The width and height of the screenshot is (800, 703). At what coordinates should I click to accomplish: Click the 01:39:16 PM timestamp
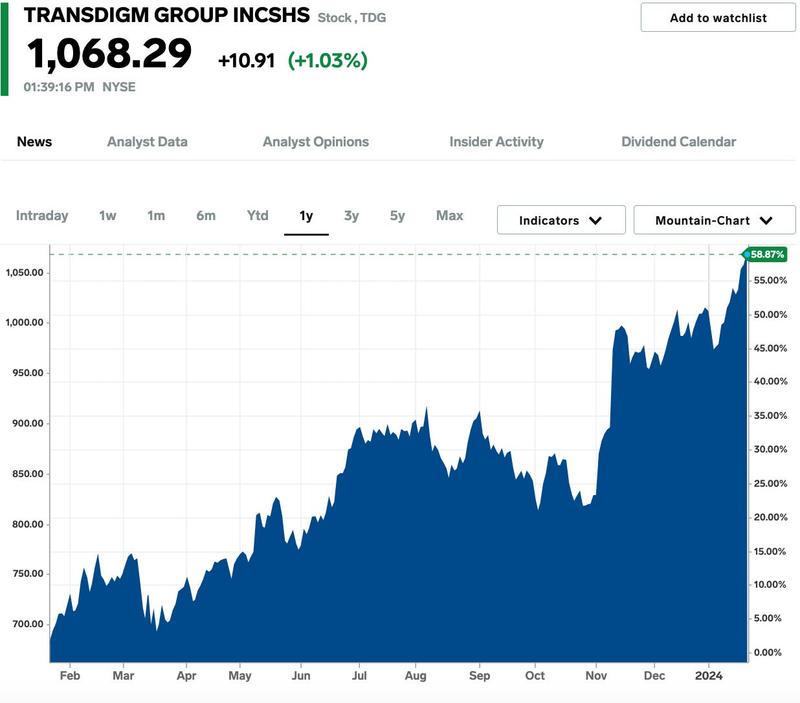(x=59, y=87)
